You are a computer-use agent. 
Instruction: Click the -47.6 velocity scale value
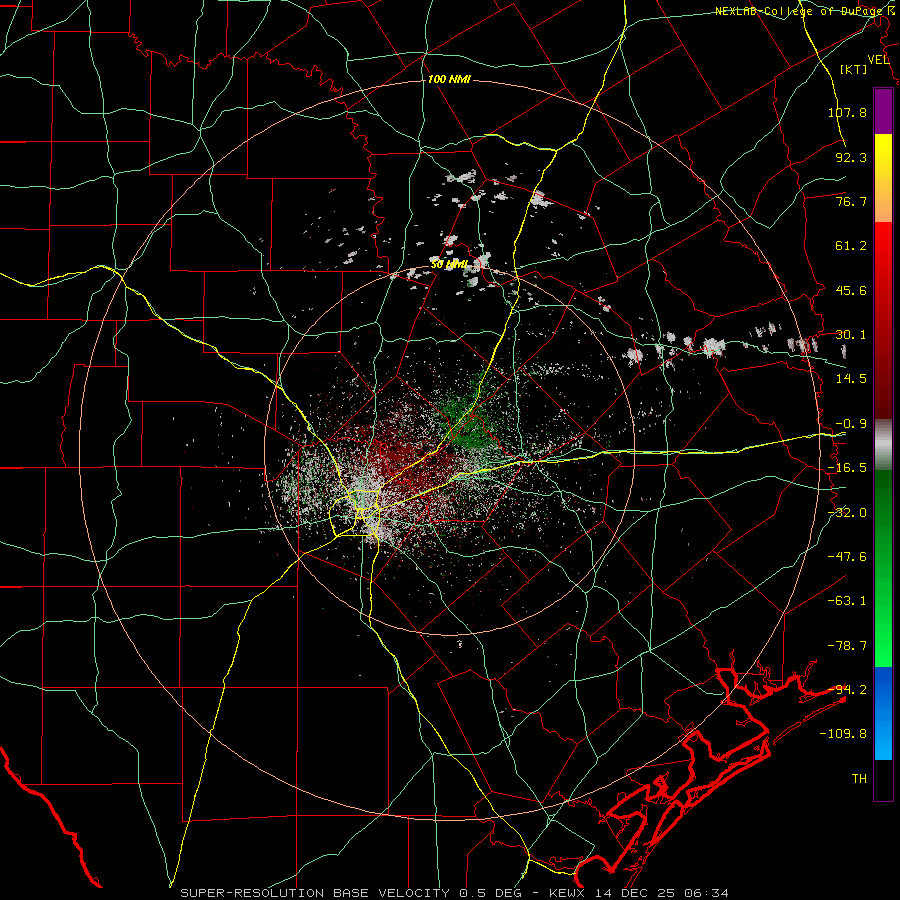[x=847, y=557]
